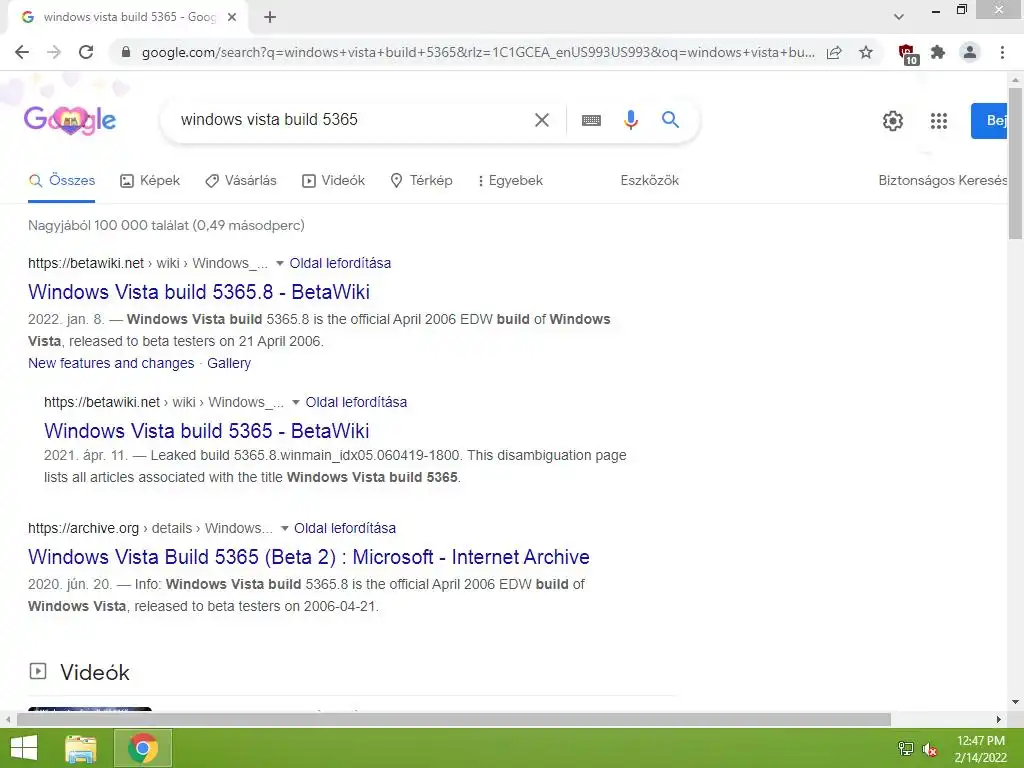Open the Eszközök tools option
Image resolution: width=1024 pixels, height=768 pixels.
tap(650, 180)
